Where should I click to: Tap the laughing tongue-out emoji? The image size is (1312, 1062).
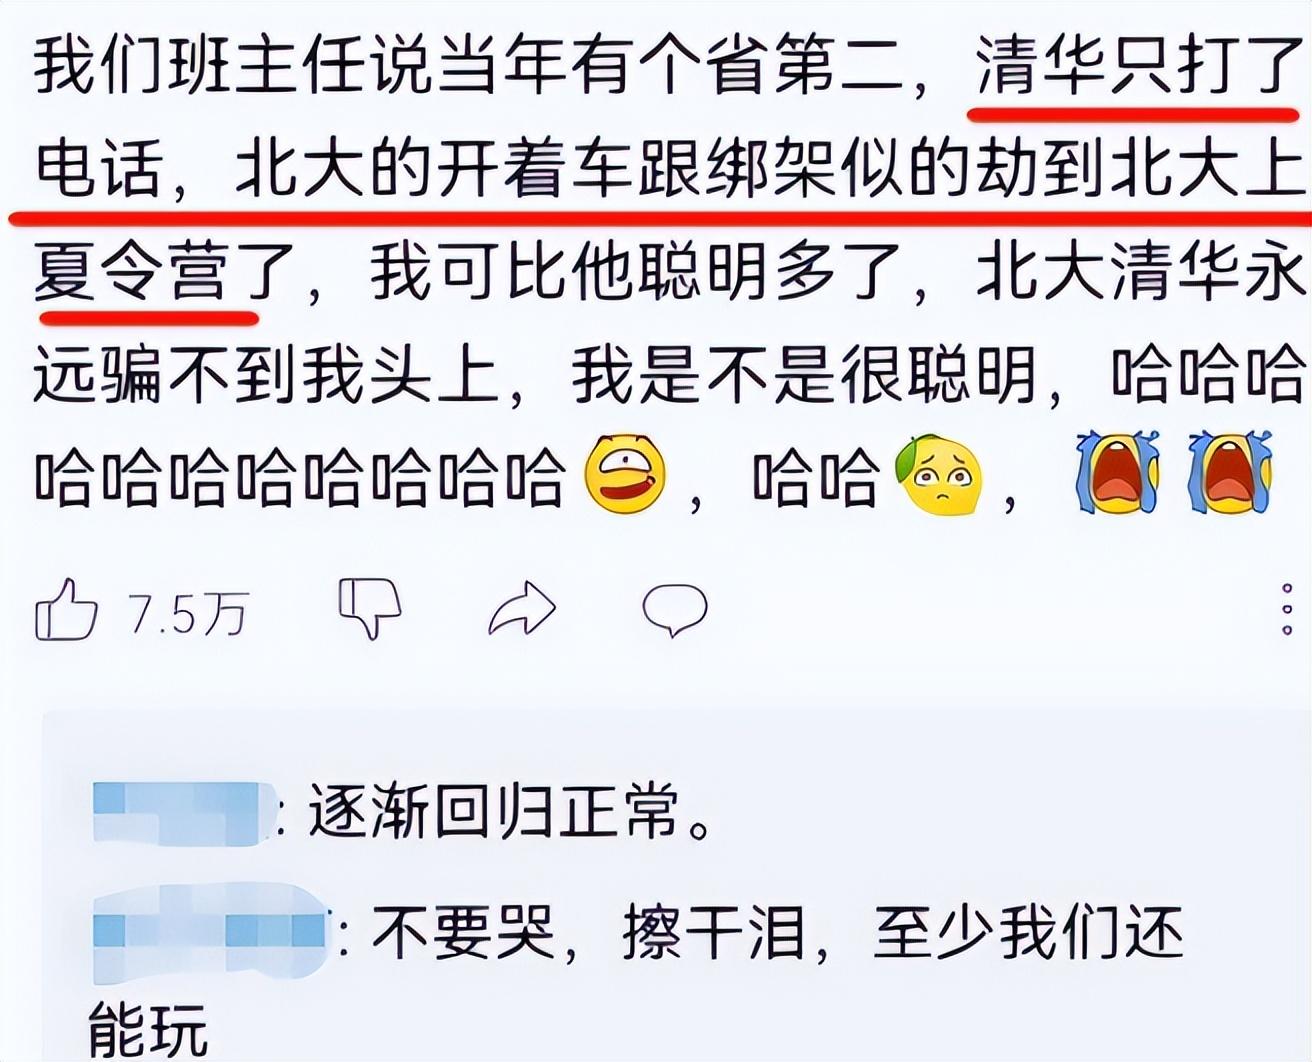(x=625, y=475)
